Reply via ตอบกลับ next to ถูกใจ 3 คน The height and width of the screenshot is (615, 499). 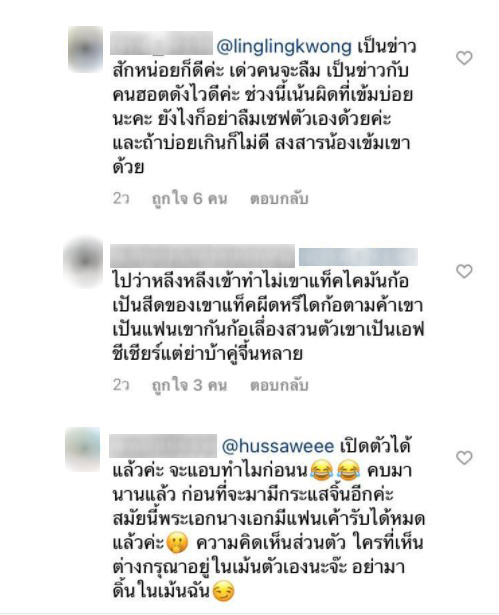tap(279, 386)
